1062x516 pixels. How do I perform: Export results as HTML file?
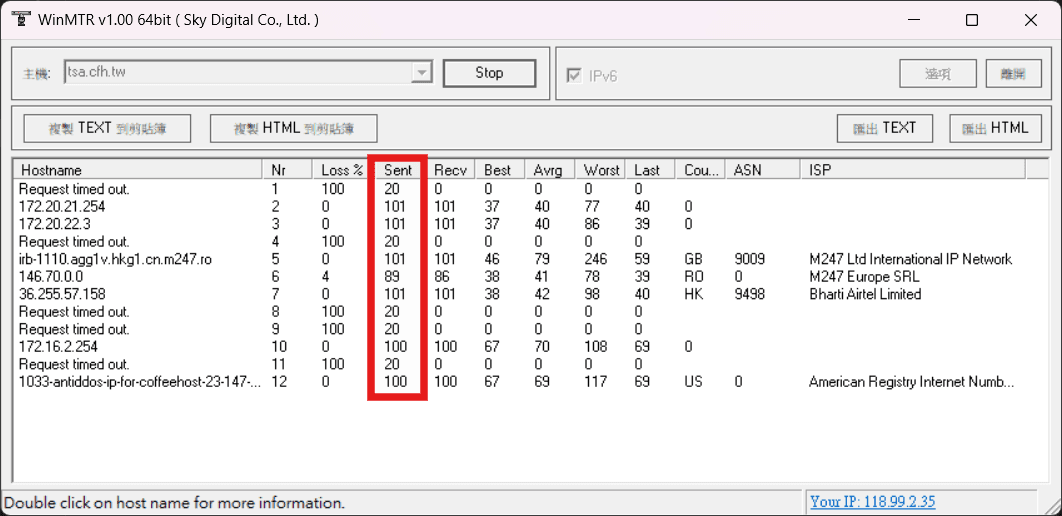995,128
